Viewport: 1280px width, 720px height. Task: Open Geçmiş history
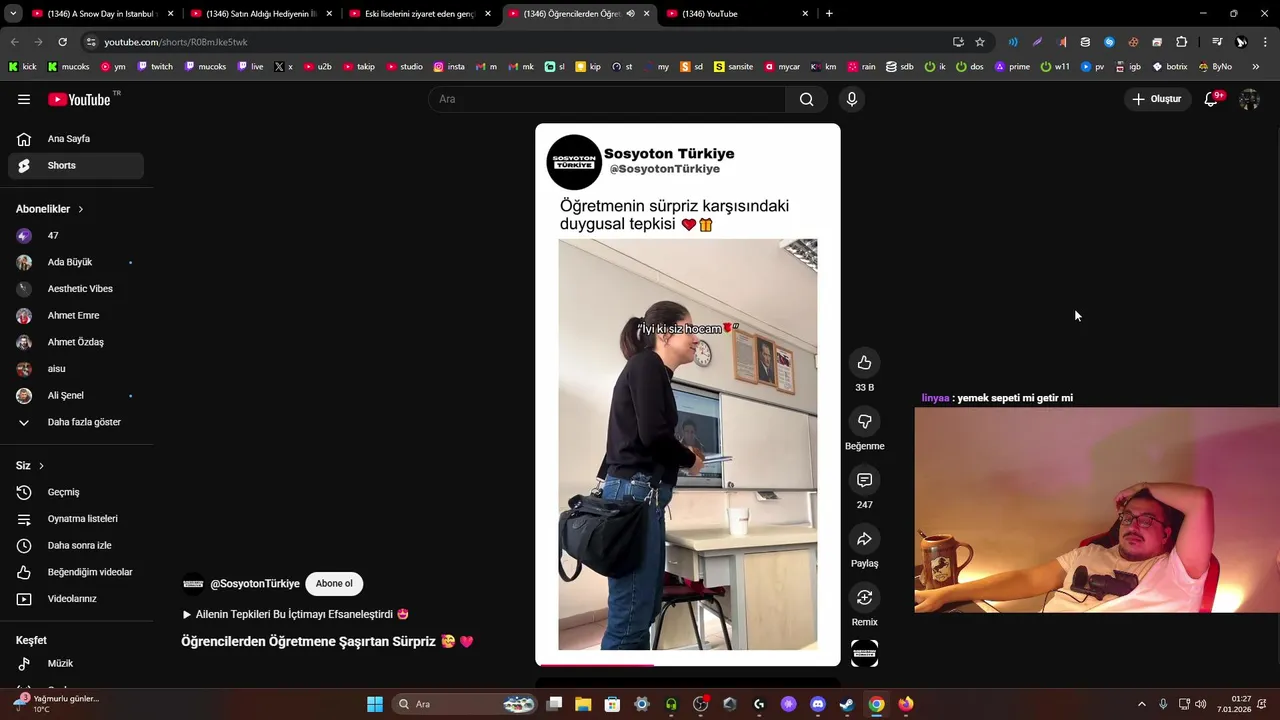point(76,492)
